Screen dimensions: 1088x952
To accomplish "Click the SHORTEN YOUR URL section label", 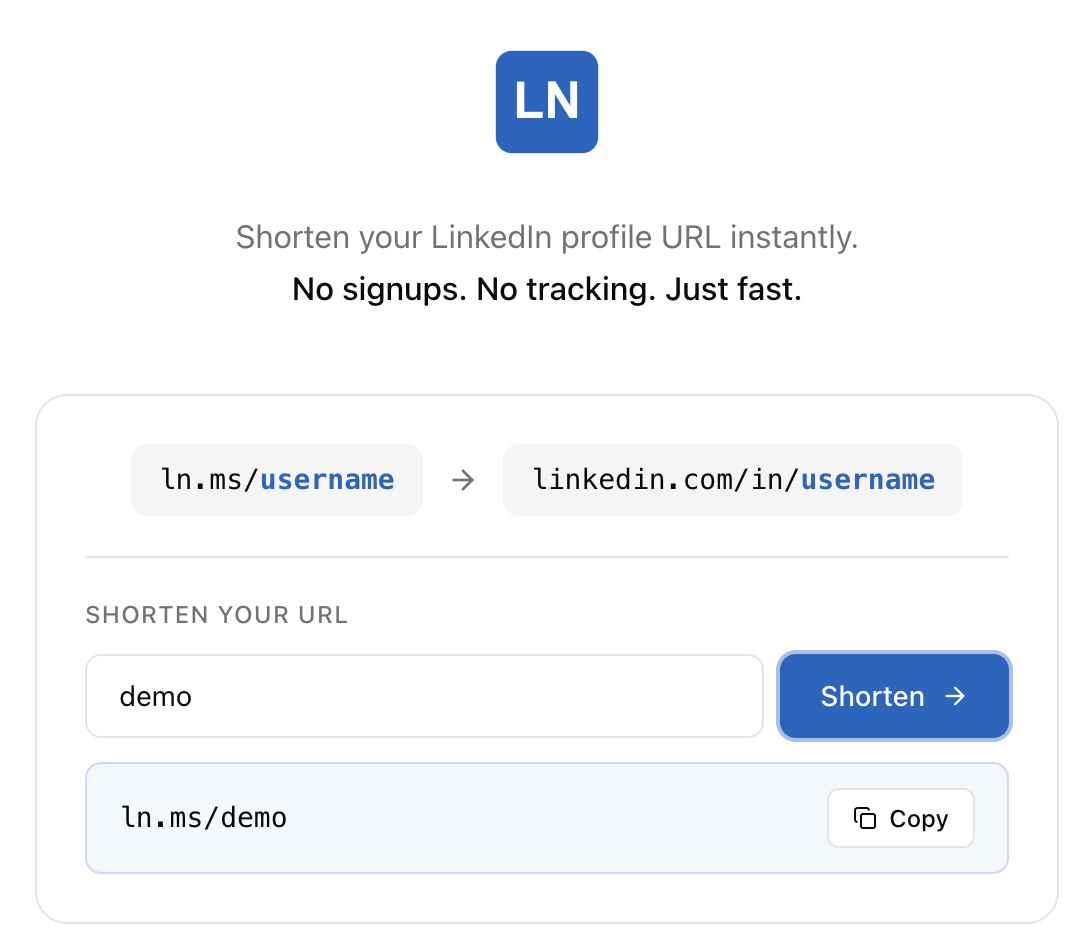I will pyautogui.click(x=216, y=615).
